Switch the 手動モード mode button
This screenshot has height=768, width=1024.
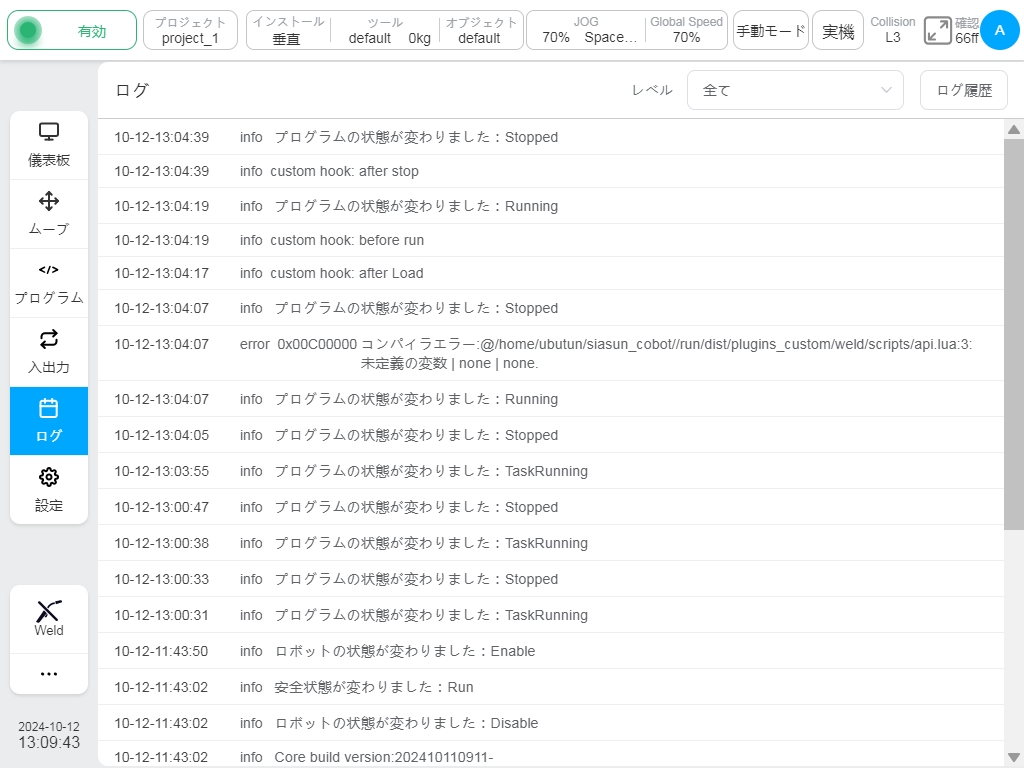click(x=771, y=30)
